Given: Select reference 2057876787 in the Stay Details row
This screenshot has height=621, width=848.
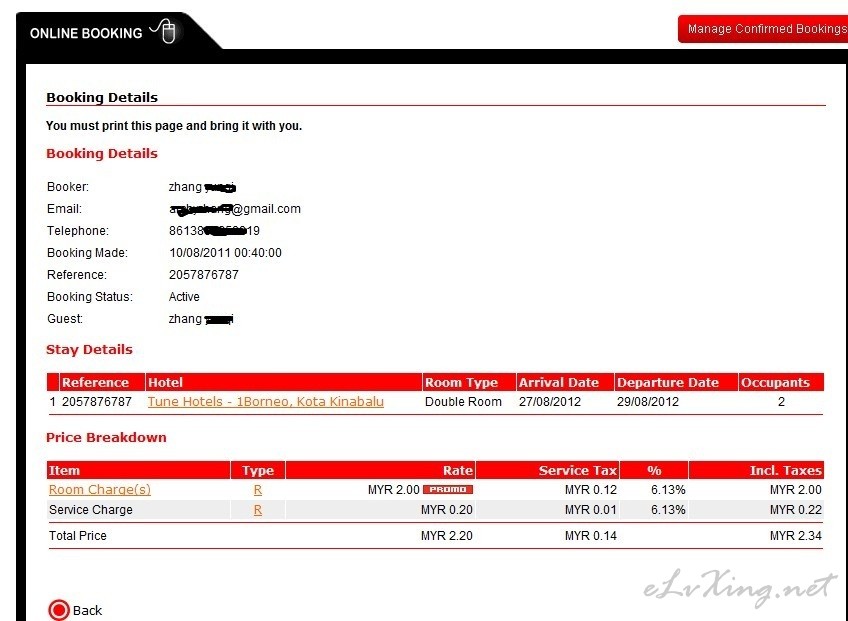Looking at the screenshot, I should click(x=97, y=402).
